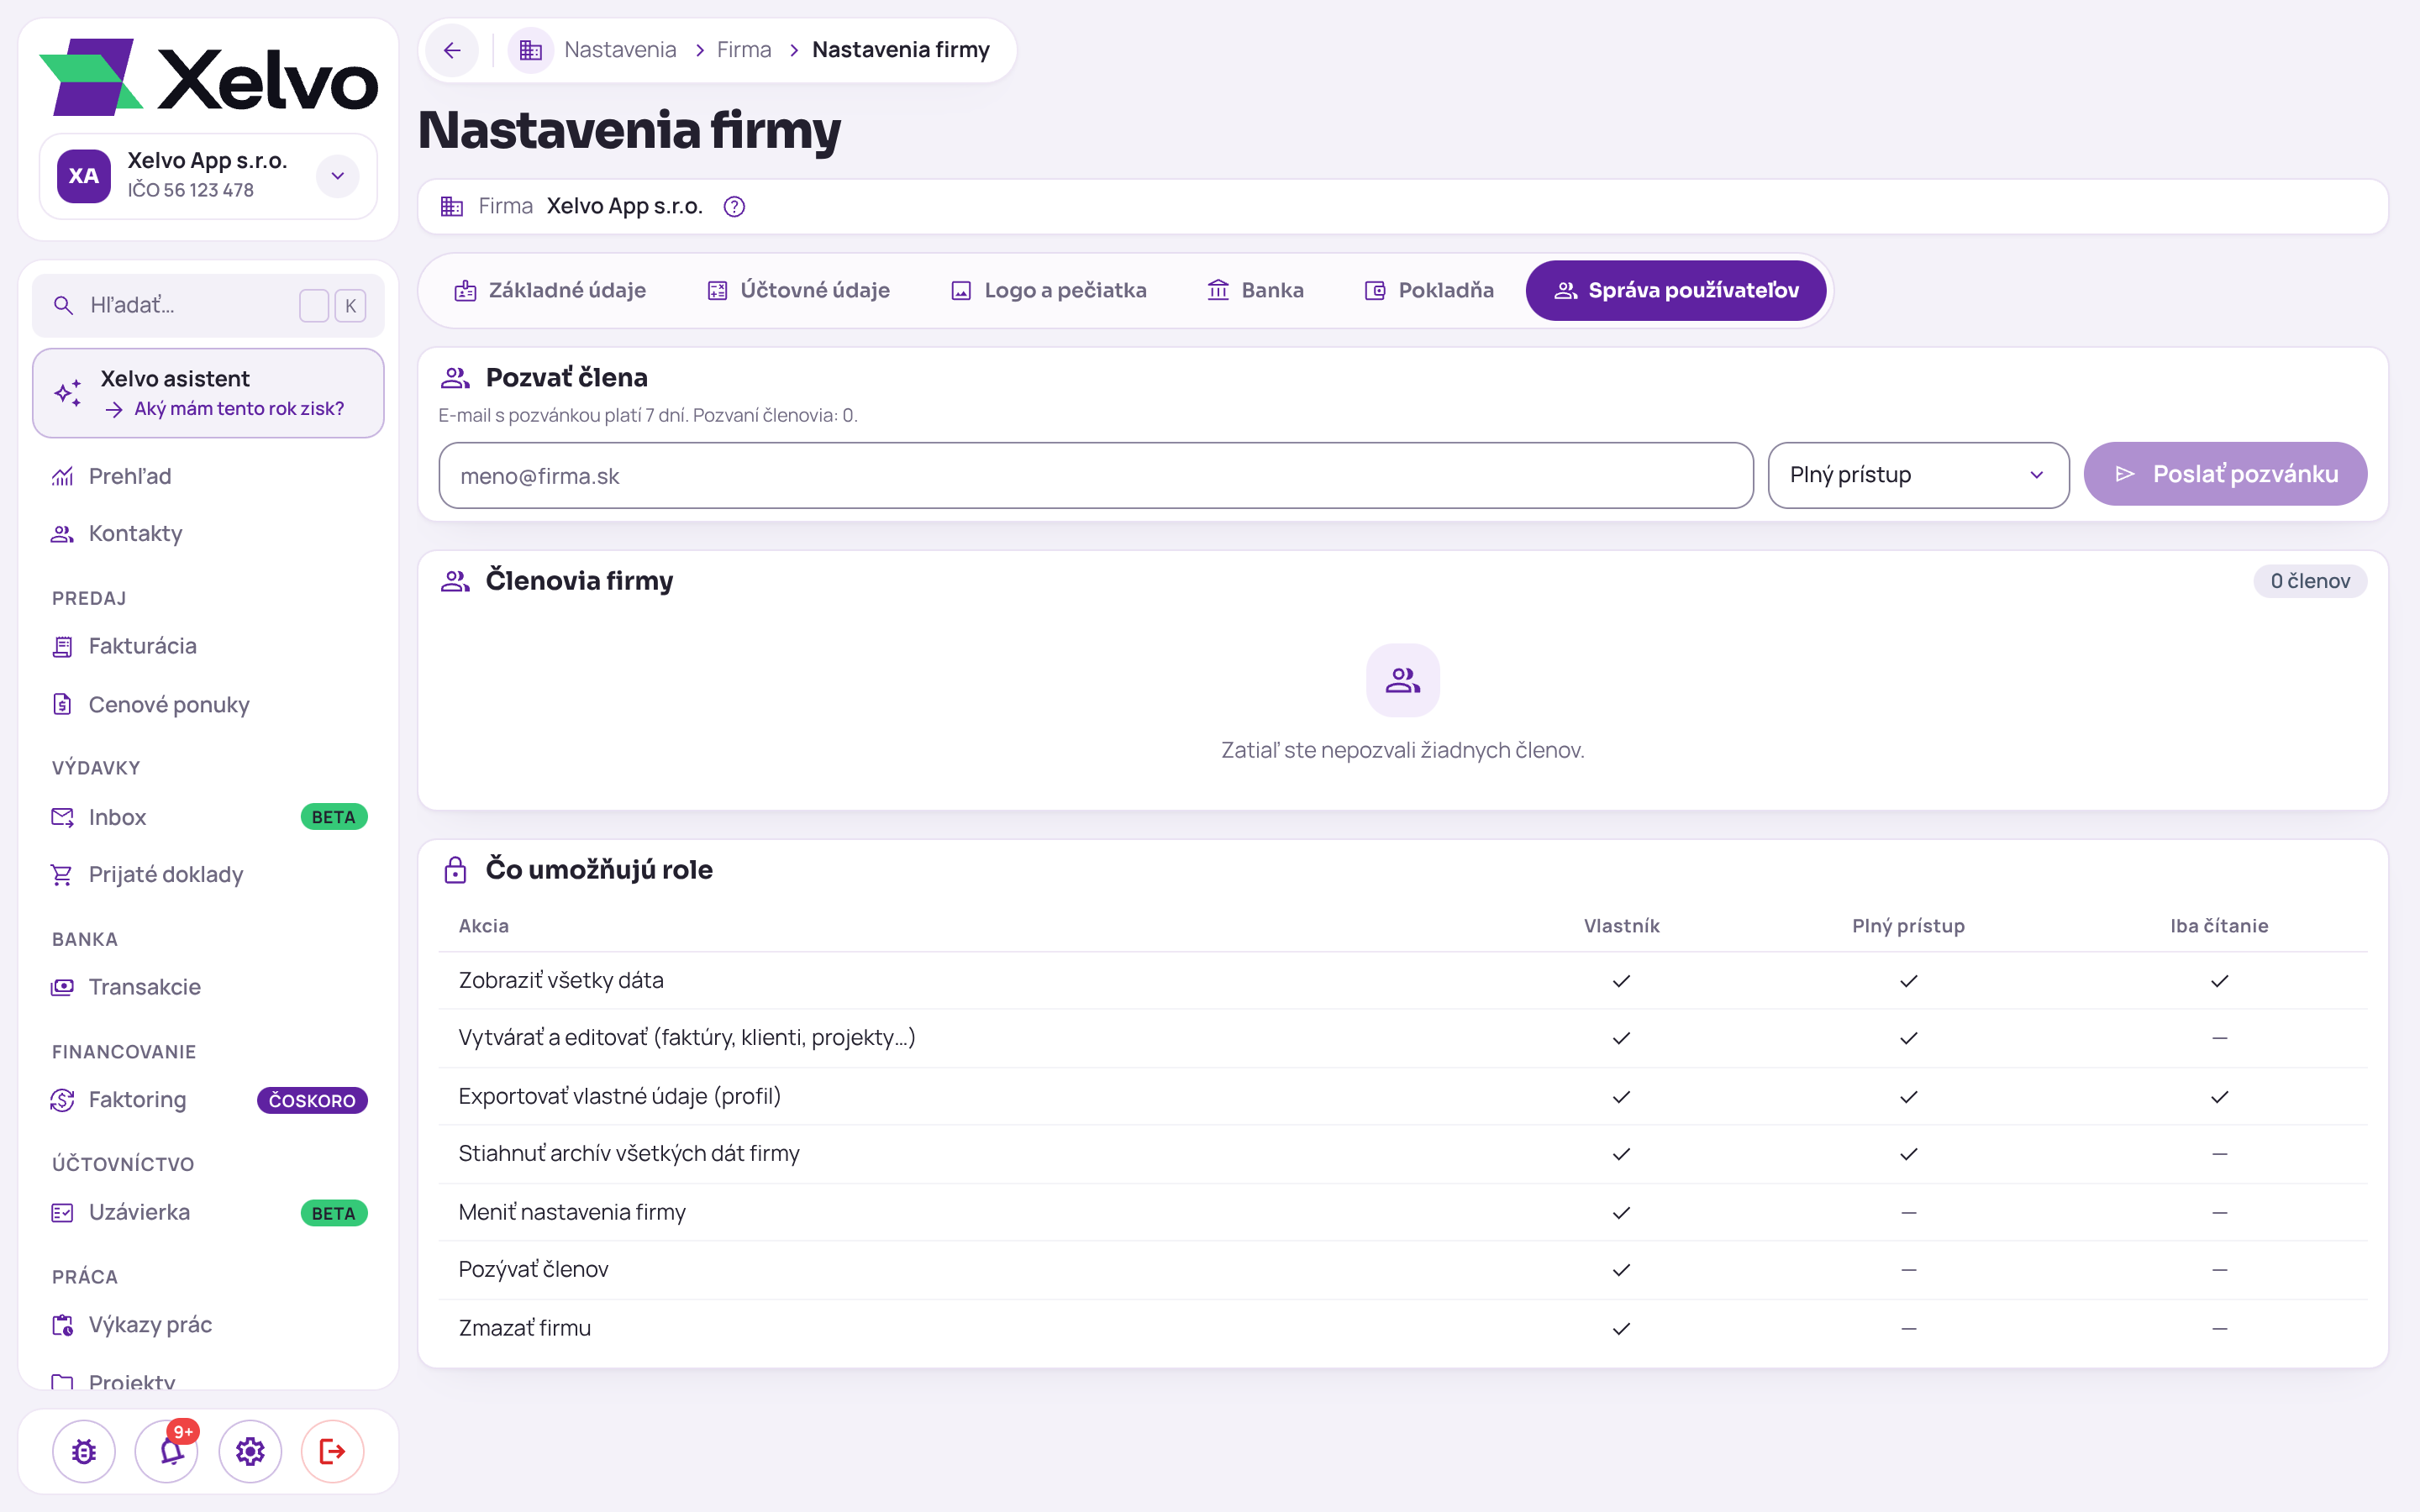Image resolution: width=2420 pixels, height=1512 pixels.
Task: Focus the meno@firma.sk email field
Action: point(1096,475)
